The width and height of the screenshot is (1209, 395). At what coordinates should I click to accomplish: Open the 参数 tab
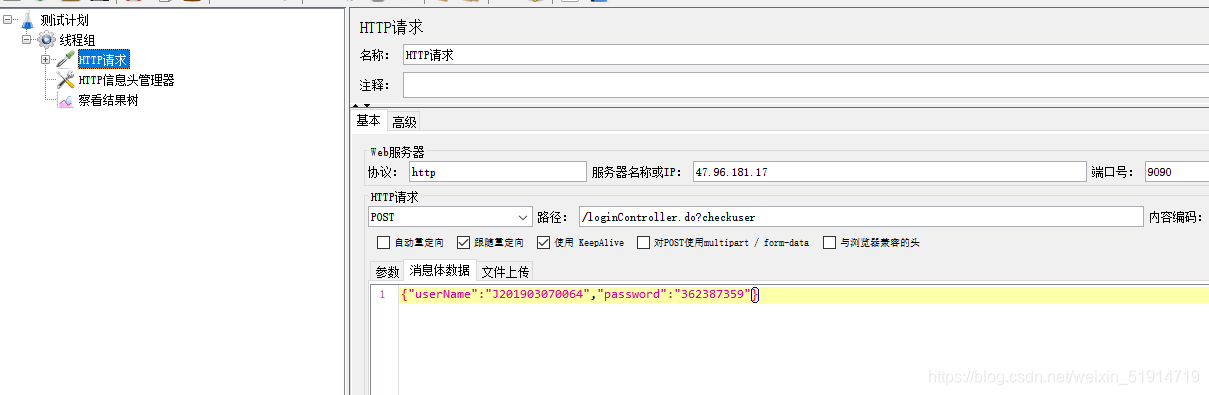click(387, 272)
